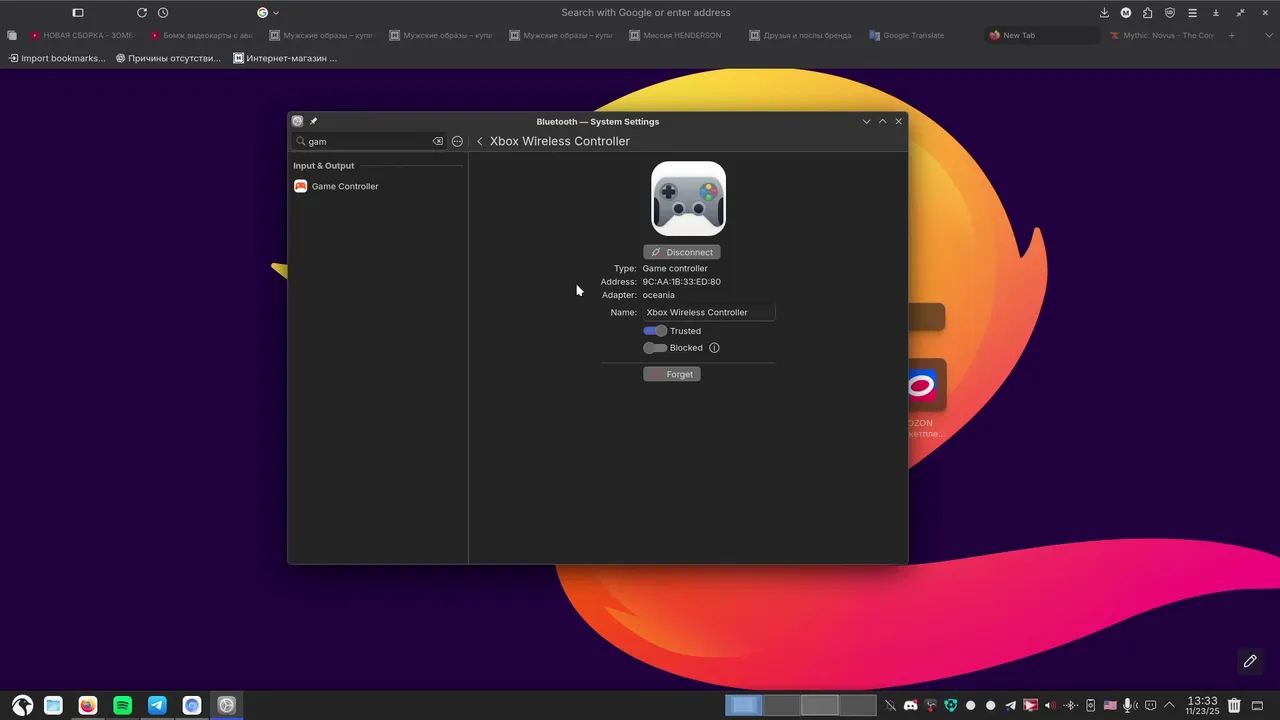1280x720 pixels.
Task: Open the file manager taskbar icon
Action: pyautogui.click(x=53, y=705)
